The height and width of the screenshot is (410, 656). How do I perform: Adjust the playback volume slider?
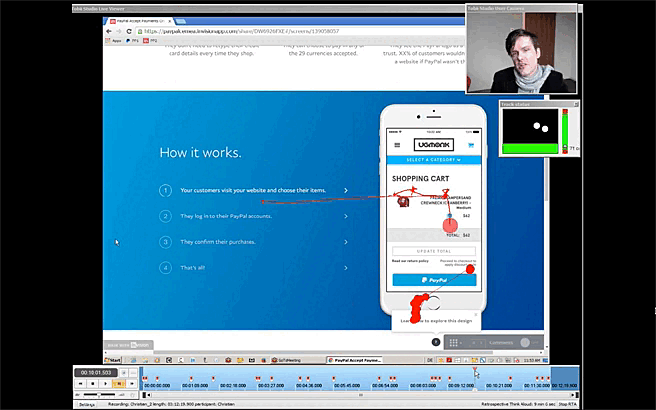click(x=99, y=395)
